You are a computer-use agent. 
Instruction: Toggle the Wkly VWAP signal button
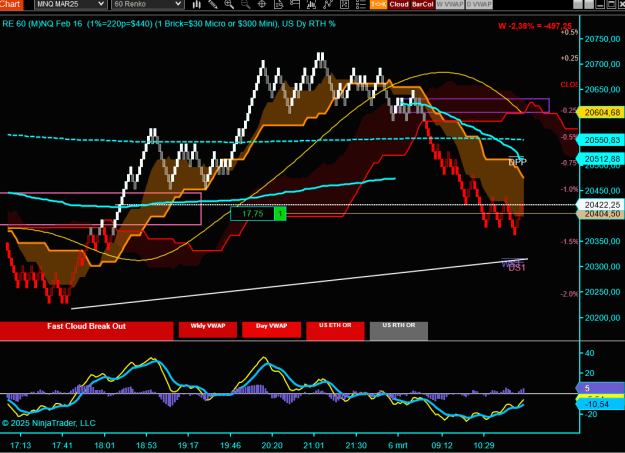point(208,330)
